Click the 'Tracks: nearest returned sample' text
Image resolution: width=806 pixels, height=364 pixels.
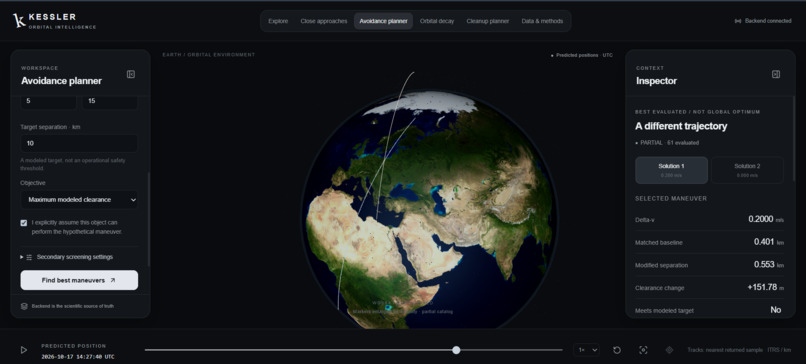725,350
